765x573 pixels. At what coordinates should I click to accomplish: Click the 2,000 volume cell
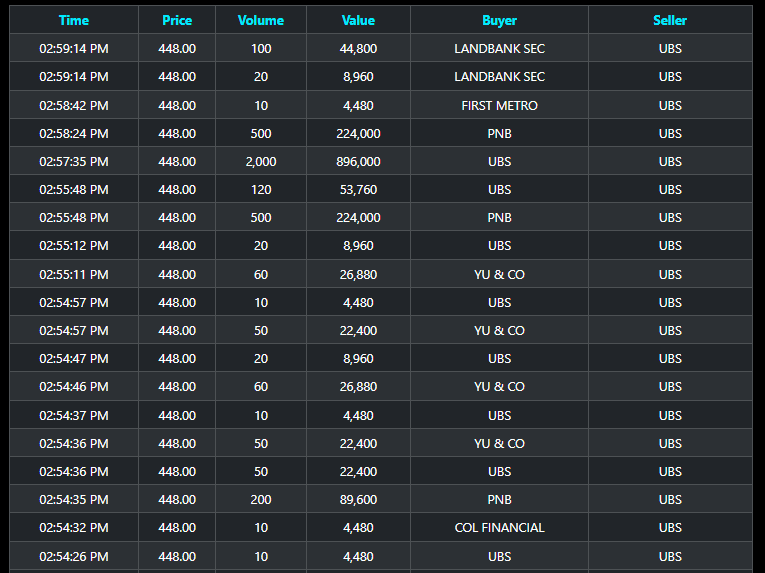tap(261, 161)
